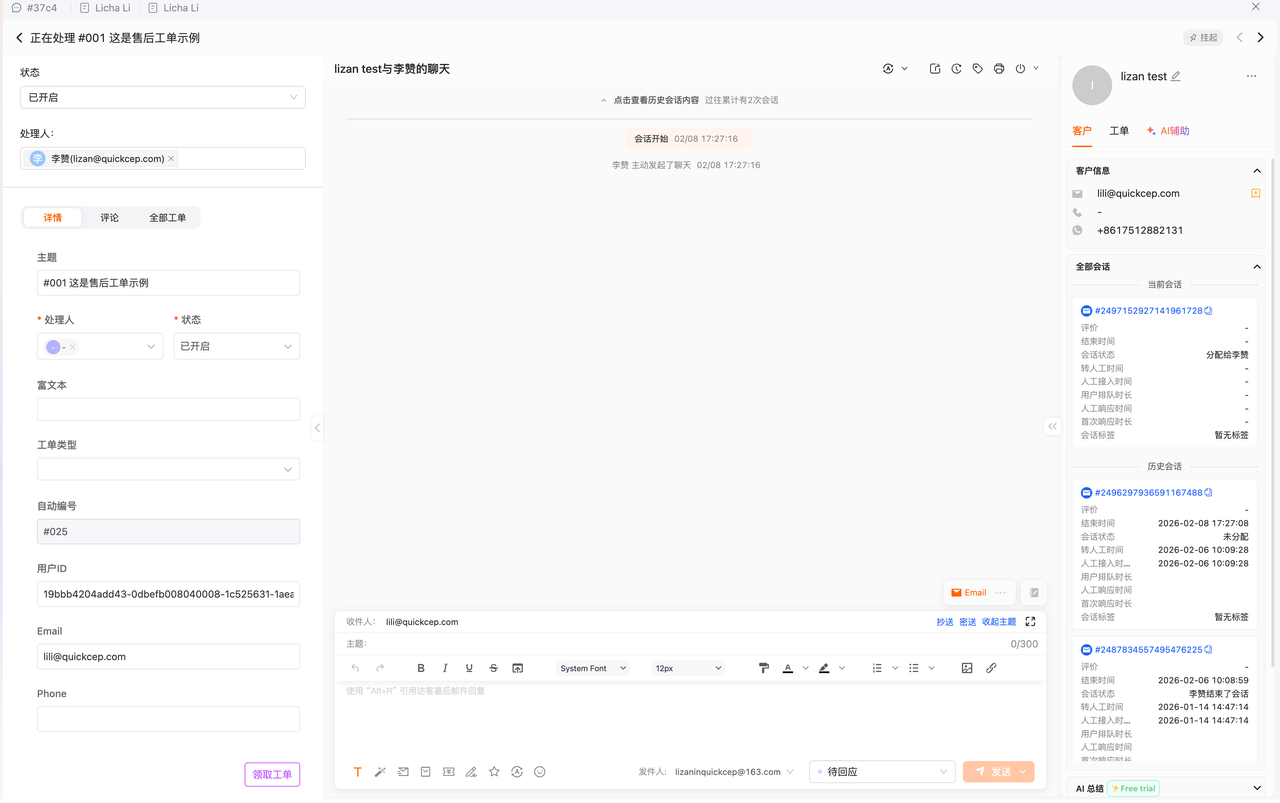Viewport: 1280px width, 803px height.
Task: Select the 评论 tab
Action: pos(110,217)
